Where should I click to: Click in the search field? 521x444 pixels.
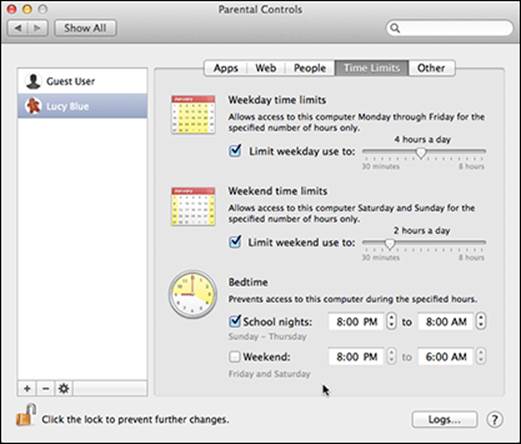coord(450,28)
